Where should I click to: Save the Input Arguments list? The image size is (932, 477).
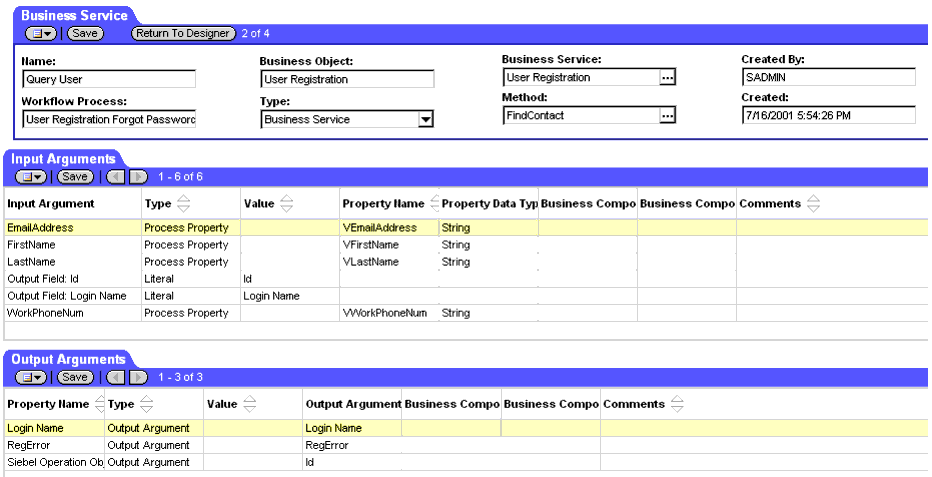tap(75, 176)
